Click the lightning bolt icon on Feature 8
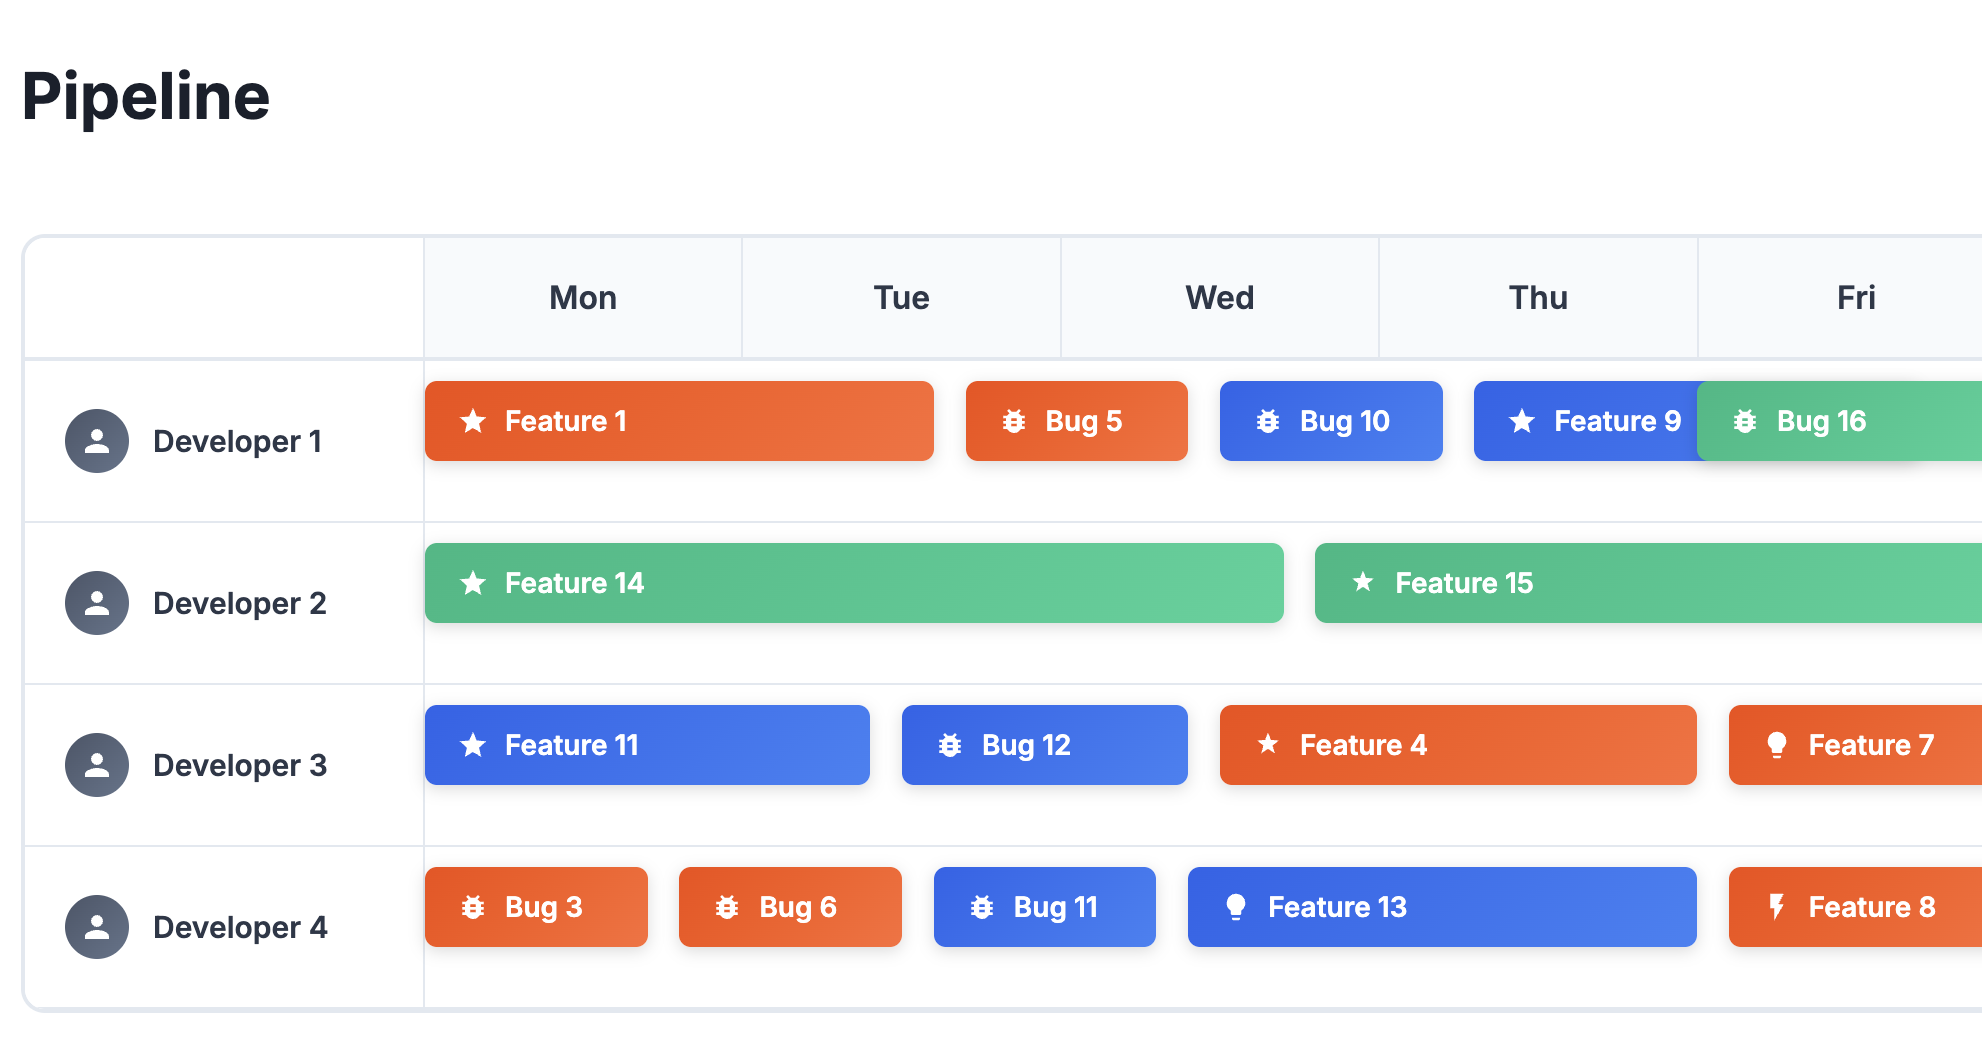The height and width of the screenshot is (1054, 1982). click(x=1776, y=907)
